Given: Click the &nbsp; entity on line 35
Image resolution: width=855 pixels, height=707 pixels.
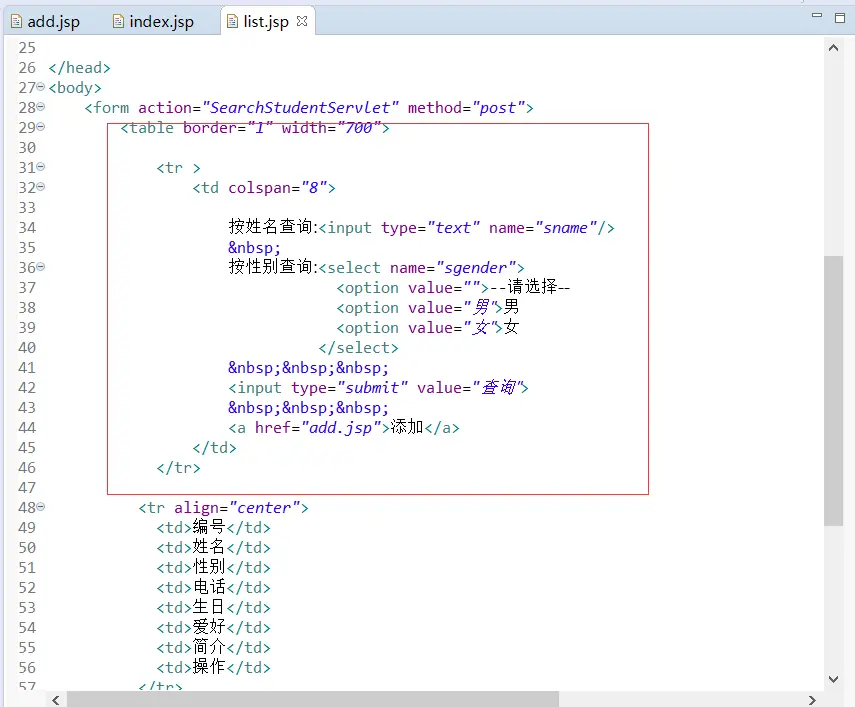Looking at the screenshot, I should 254,248.
